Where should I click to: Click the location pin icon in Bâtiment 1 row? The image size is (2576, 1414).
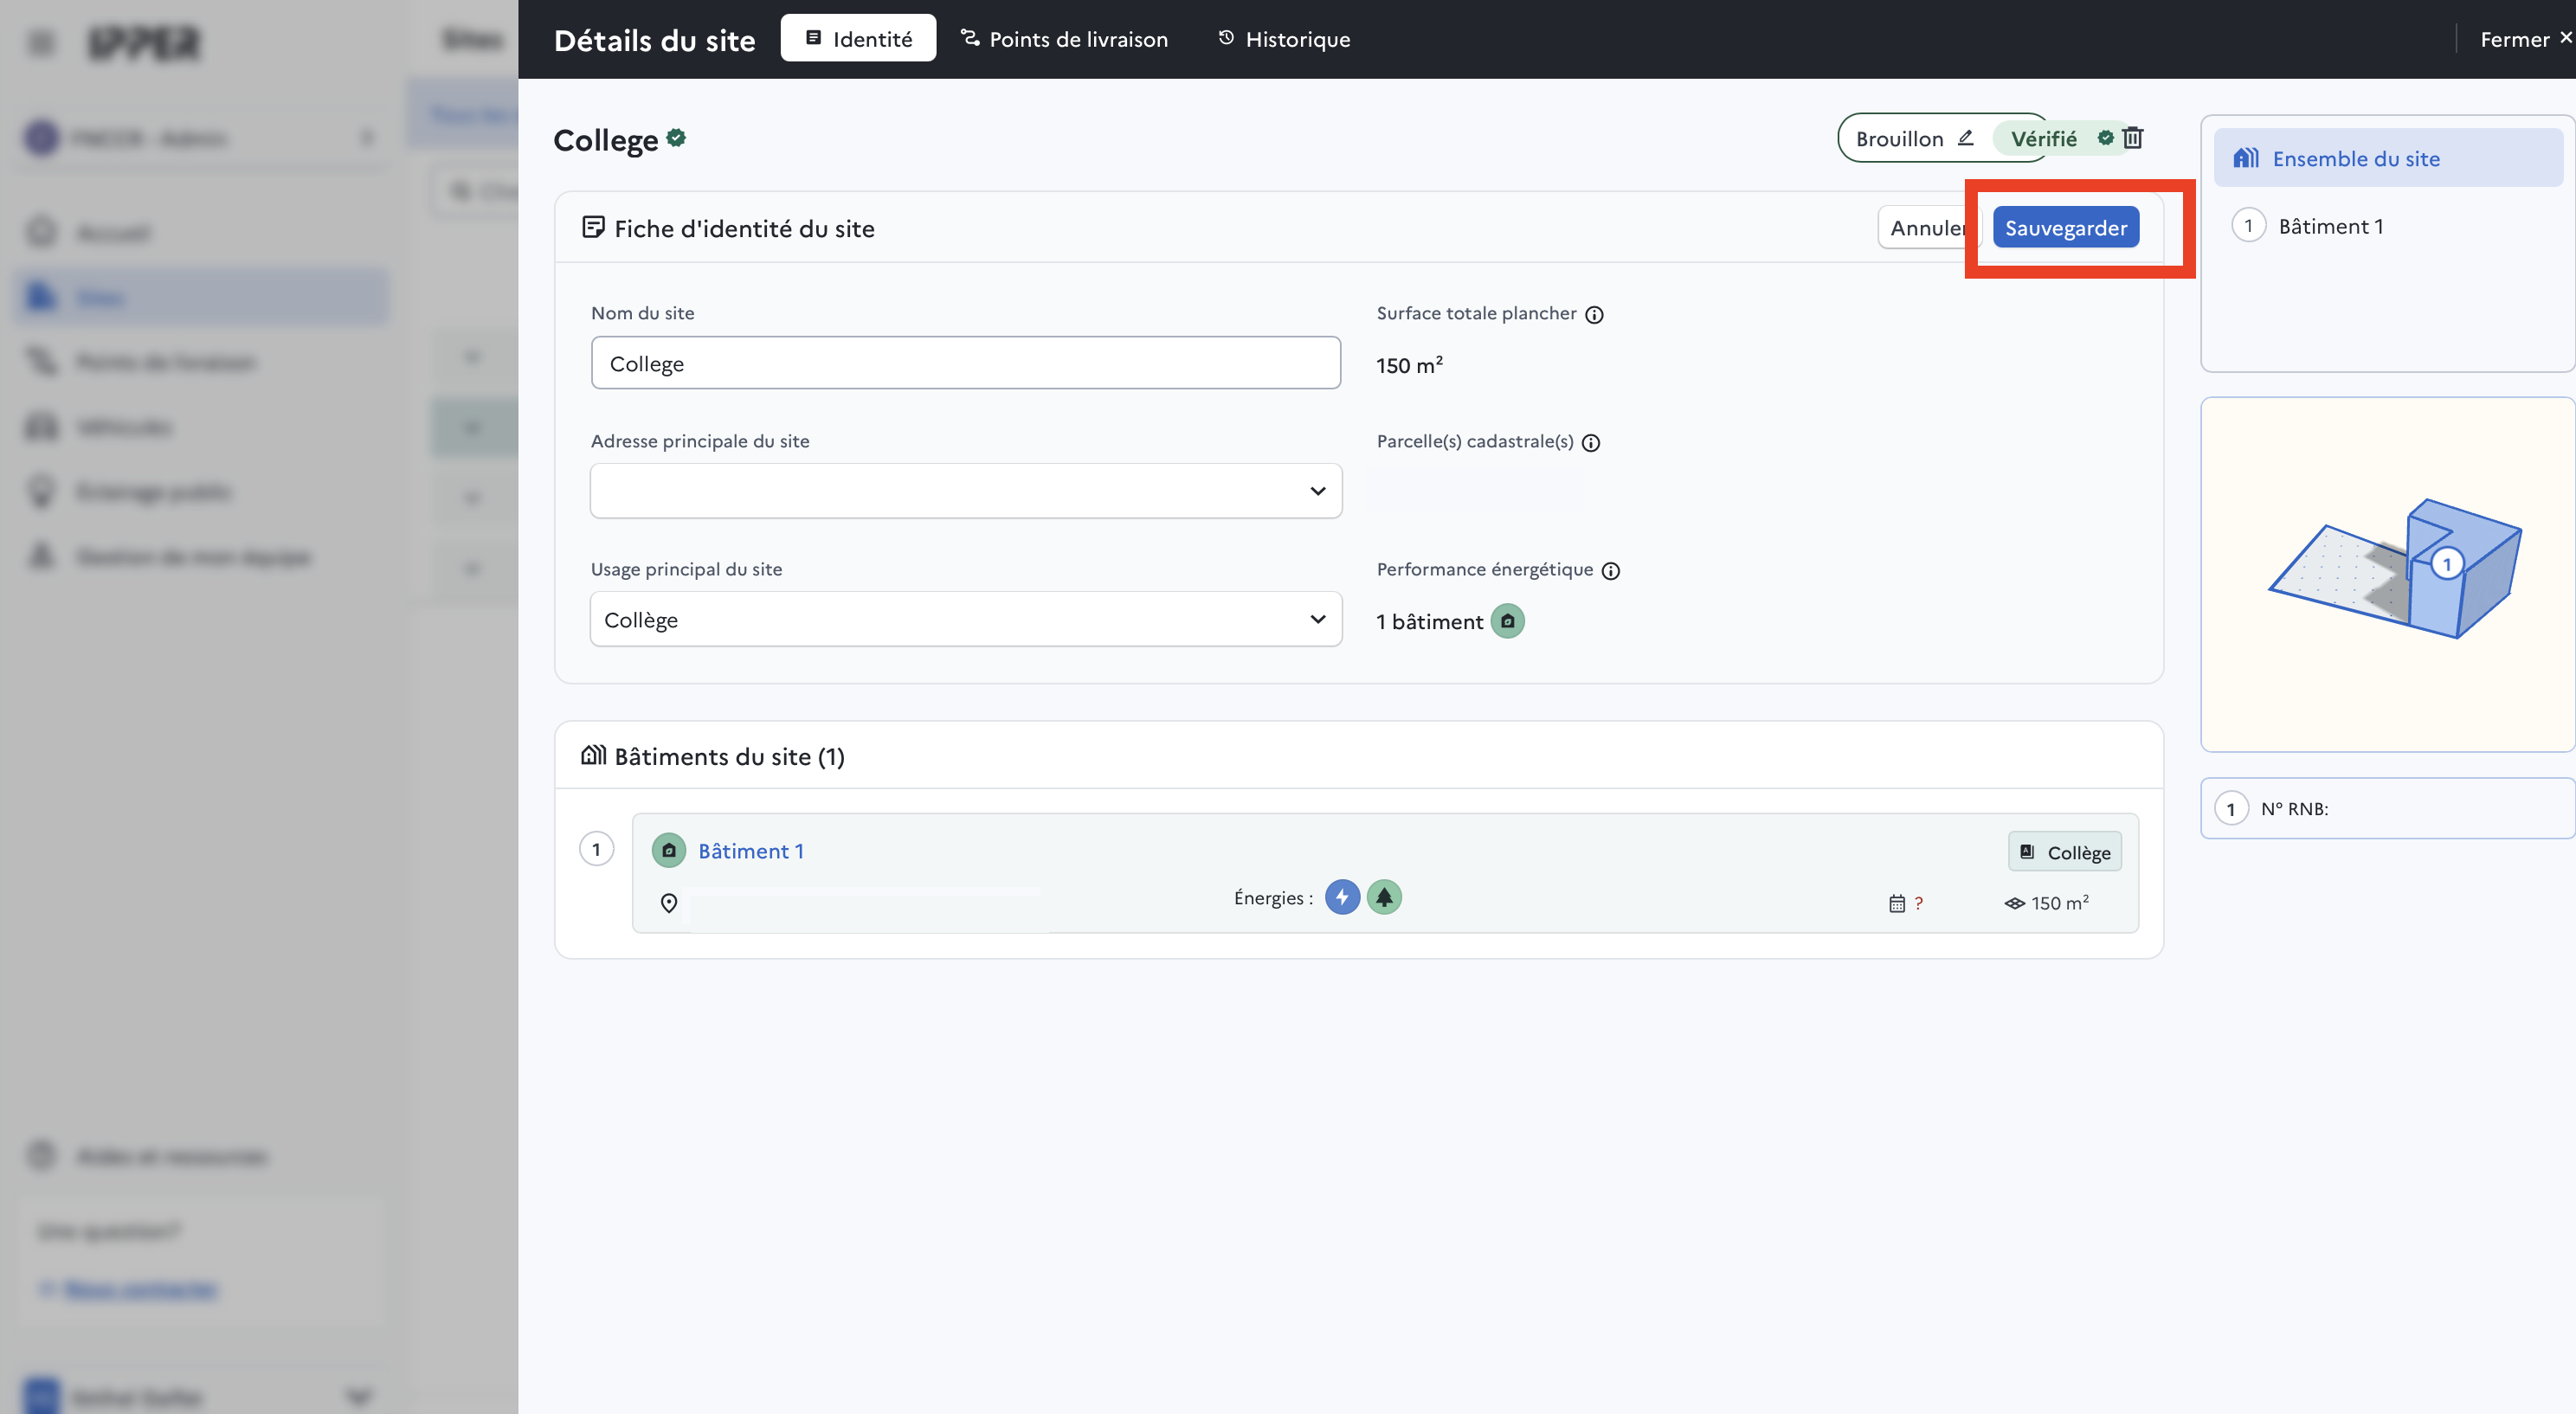[669, 903]
